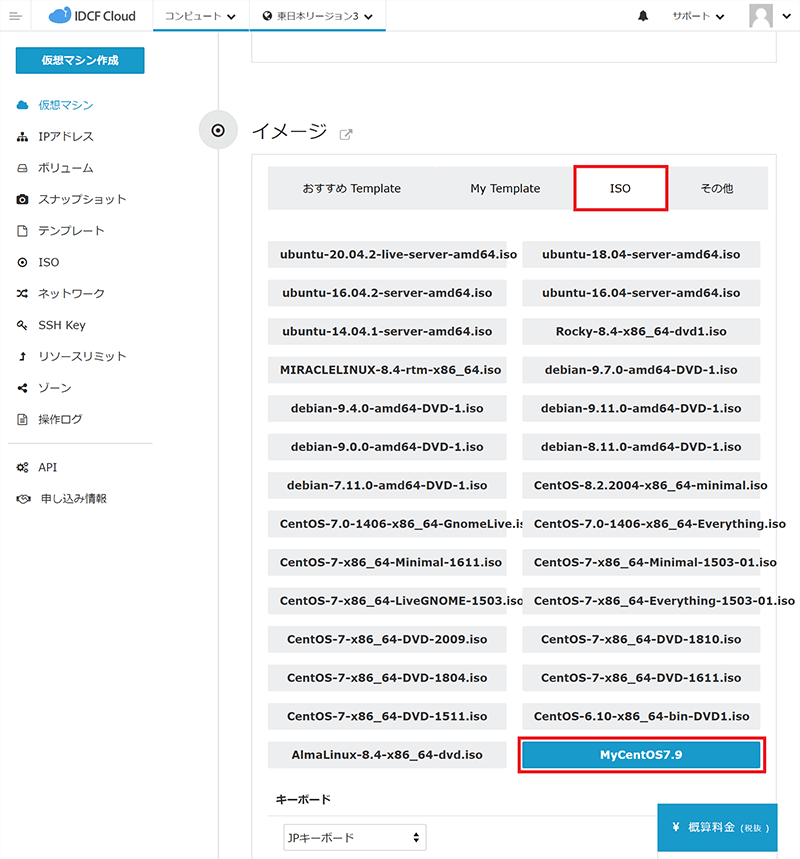Image resolution: width=800 pixels, height=859 pixels.
Task: Click the 操作ログ document icon
Action: coord(22,419)
